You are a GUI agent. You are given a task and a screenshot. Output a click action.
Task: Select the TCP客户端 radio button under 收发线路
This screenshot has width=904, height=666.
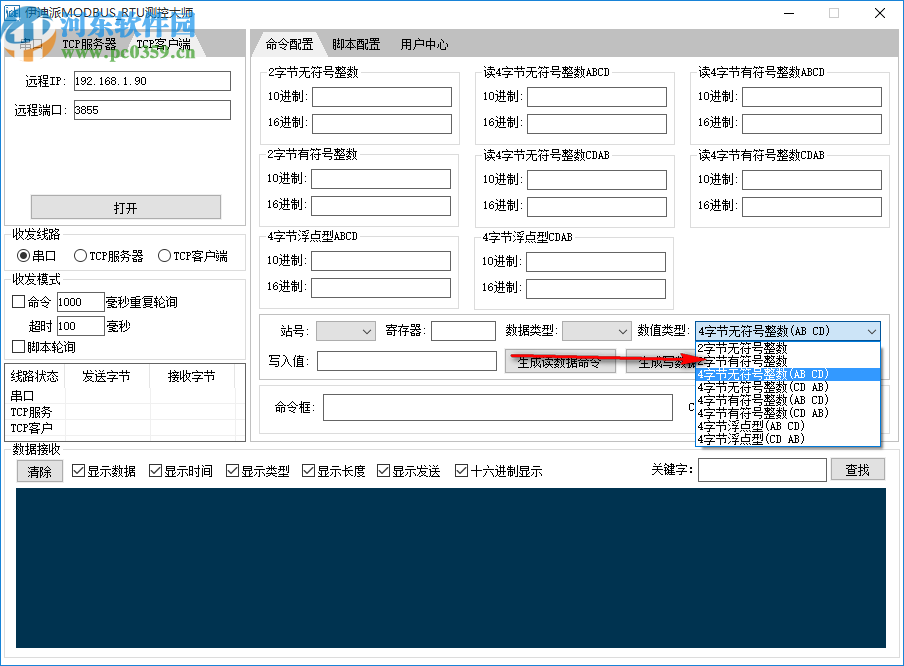pyautogui.click(x=166, y=255)
